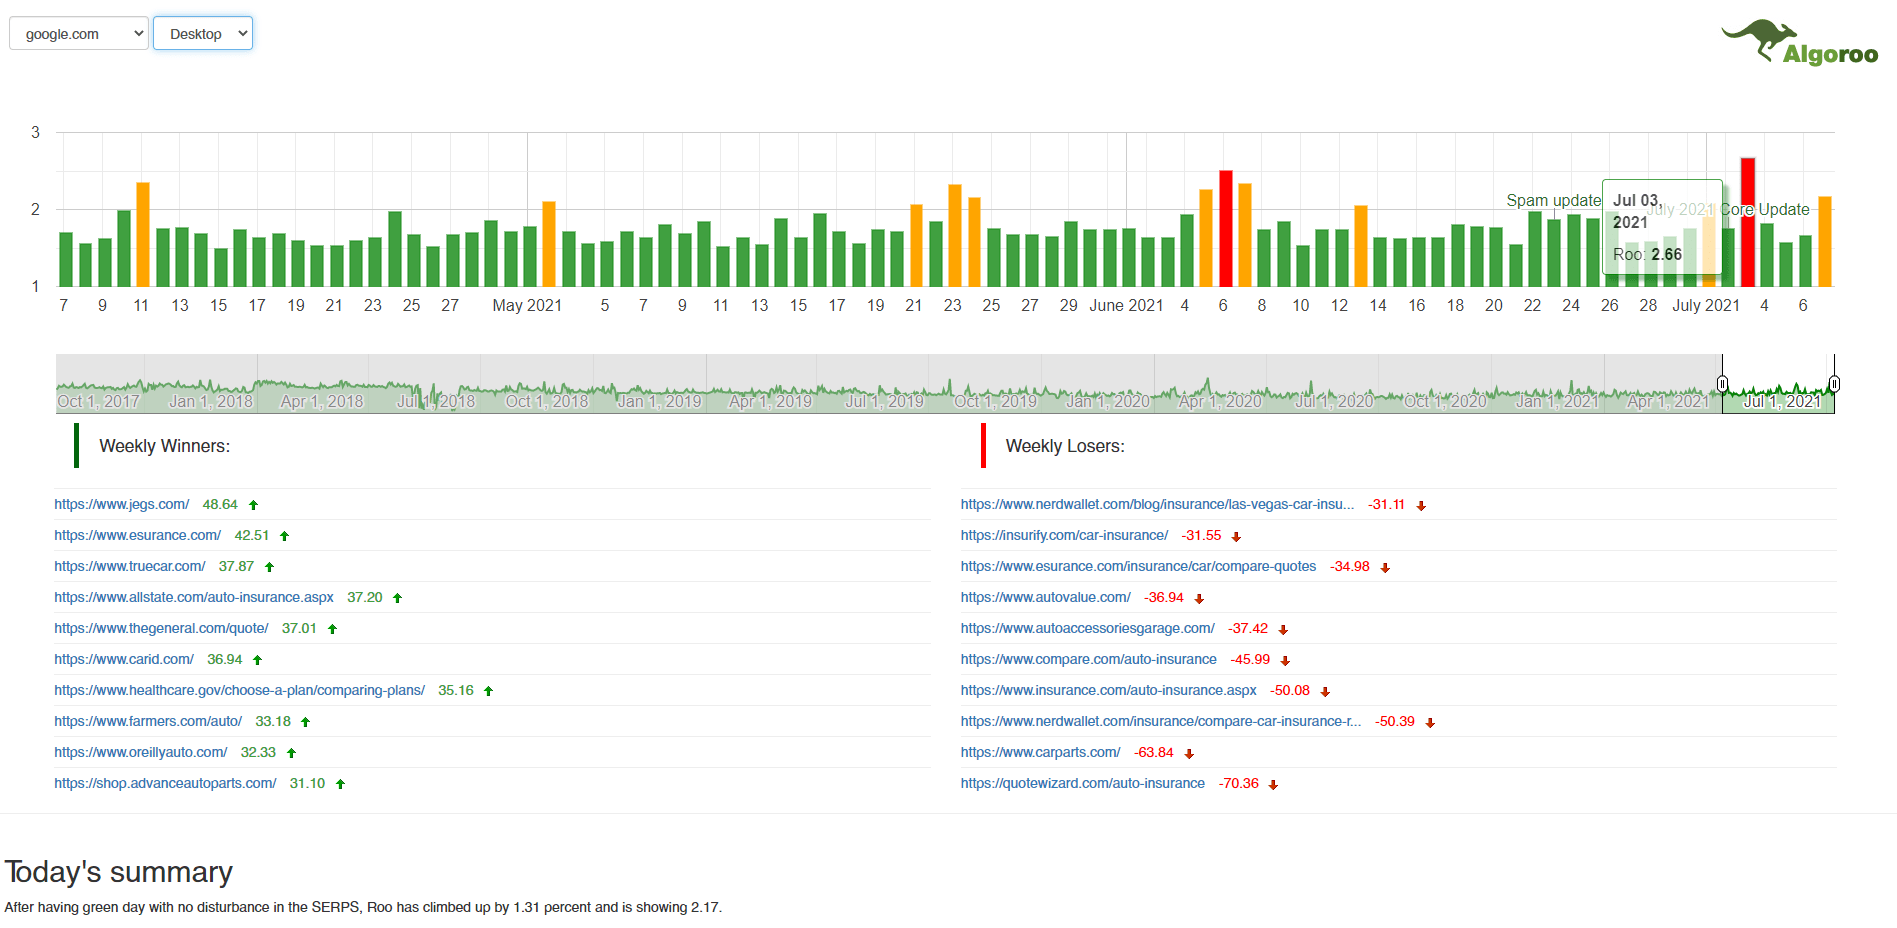Click the Weekly Losers heading
The height and width of the screenshot is (928, 1897).
(x=1065, y=446)
